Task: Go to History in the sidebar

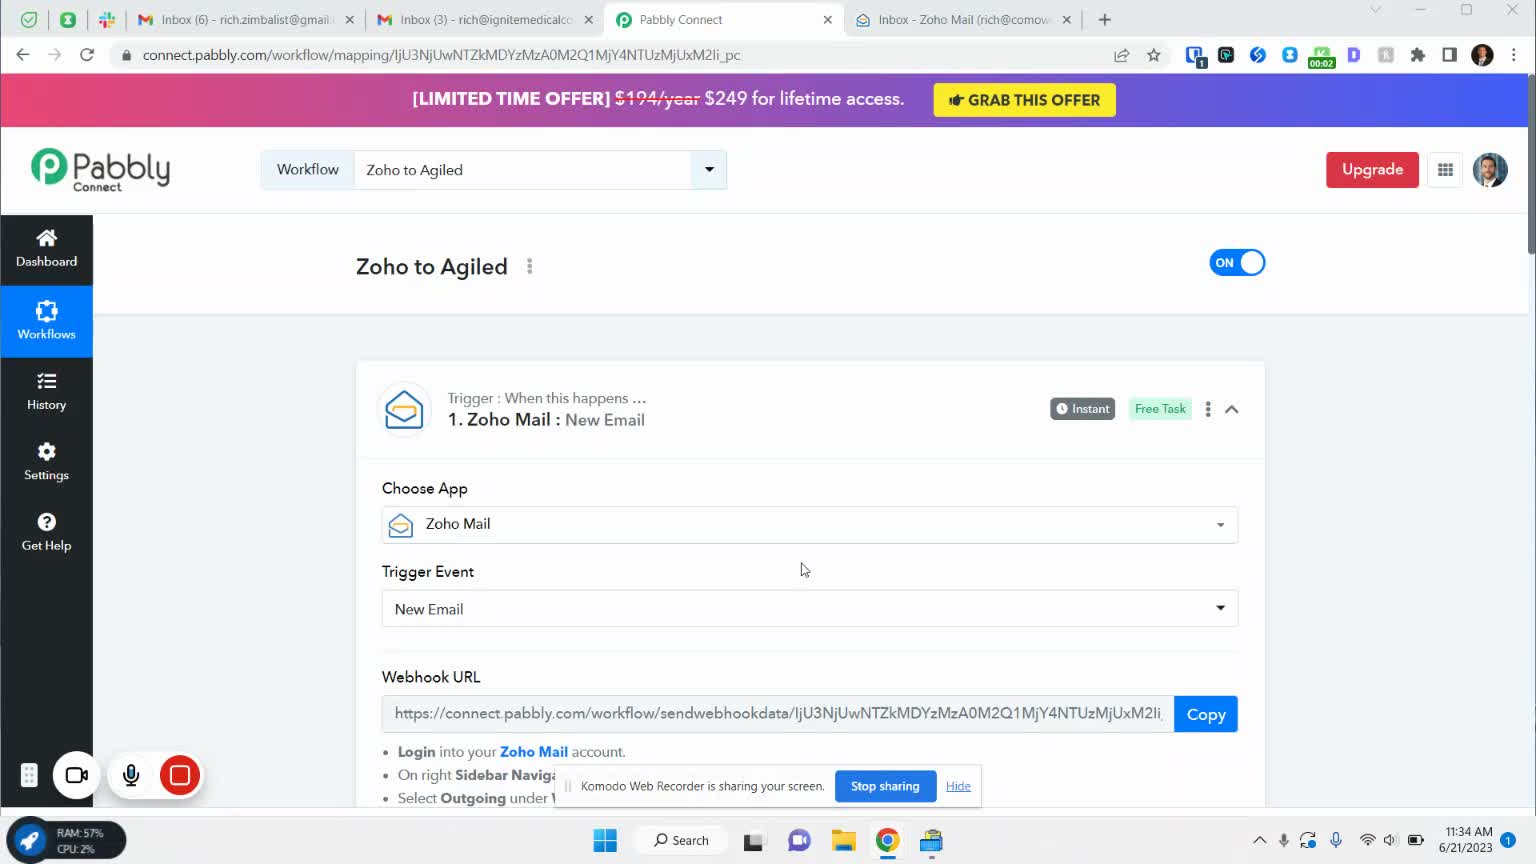Action: pos(46,390)
